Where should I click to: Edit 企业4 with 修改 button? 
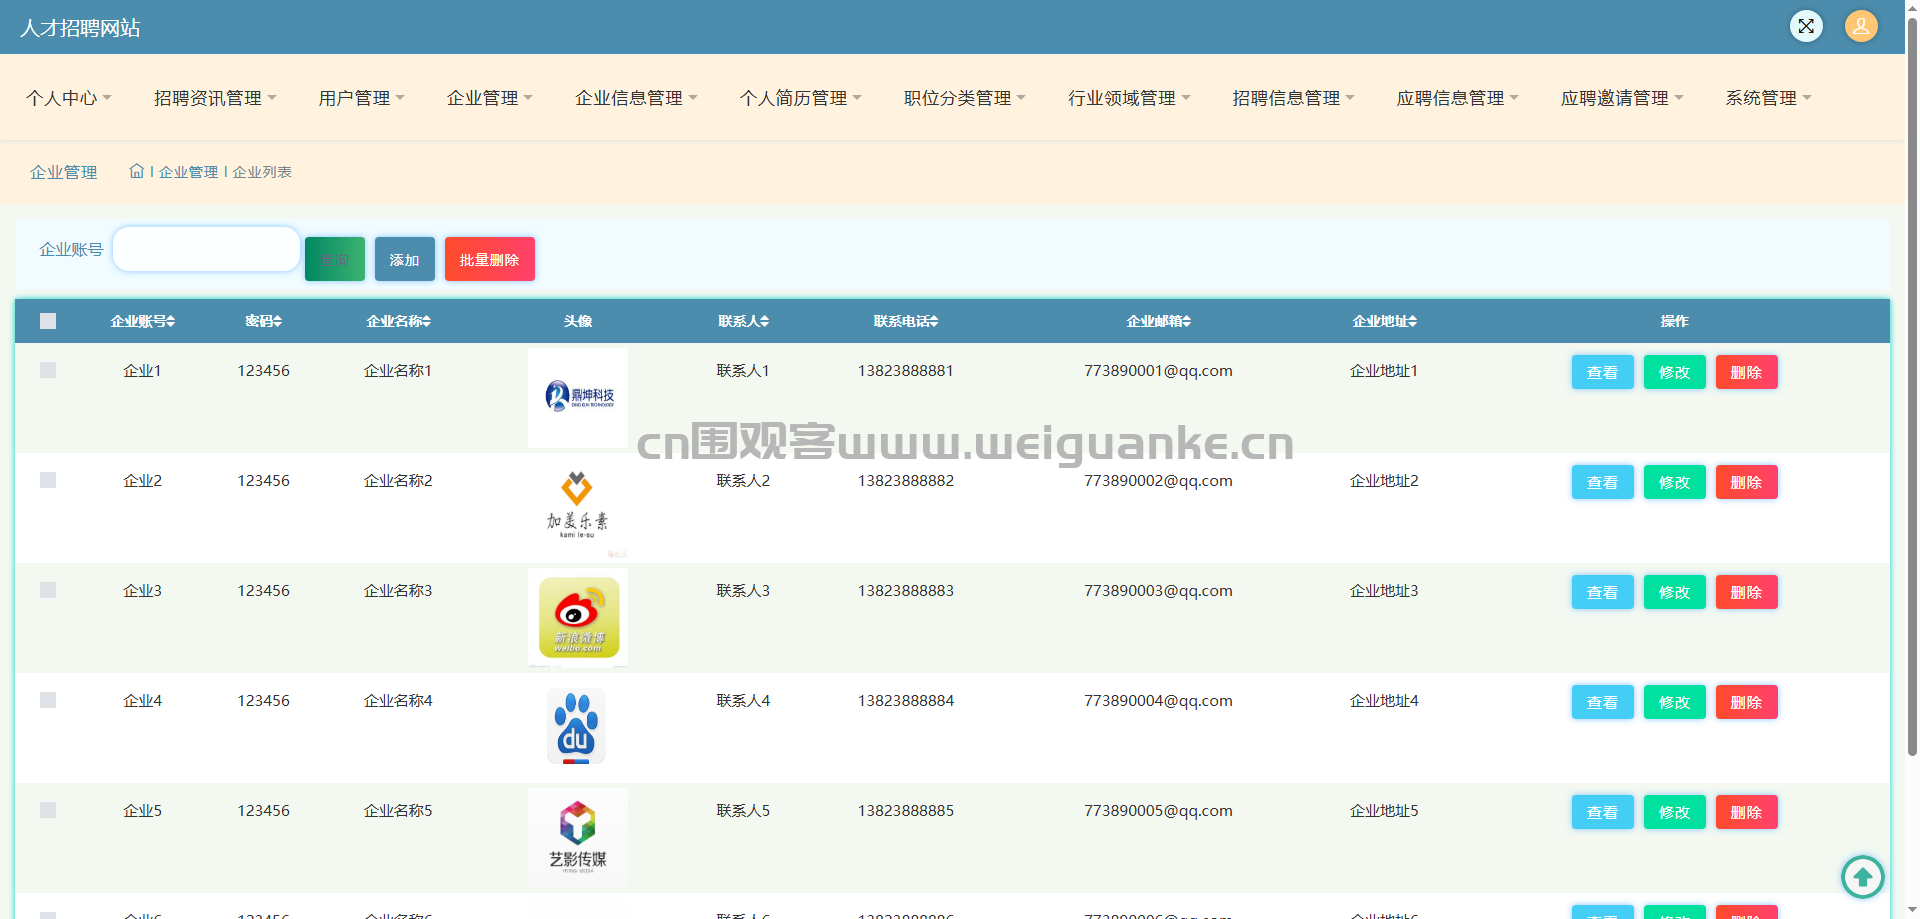(x=1674, y=702)
